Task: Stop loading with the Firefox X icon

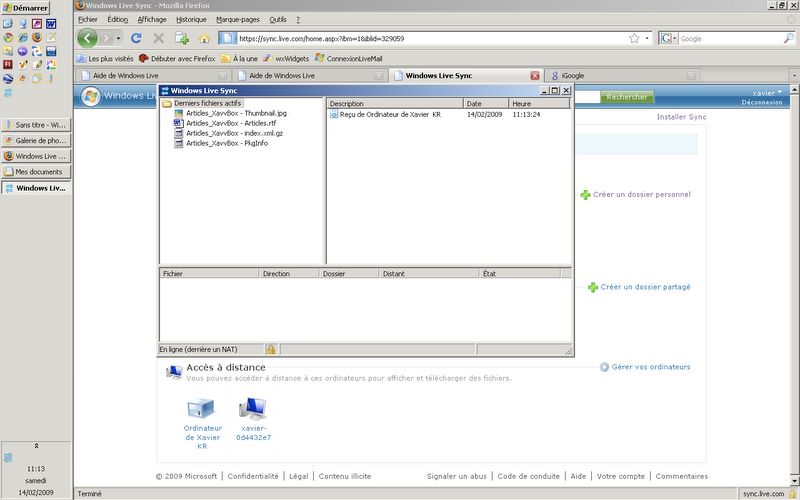Action: pos(158,38)
